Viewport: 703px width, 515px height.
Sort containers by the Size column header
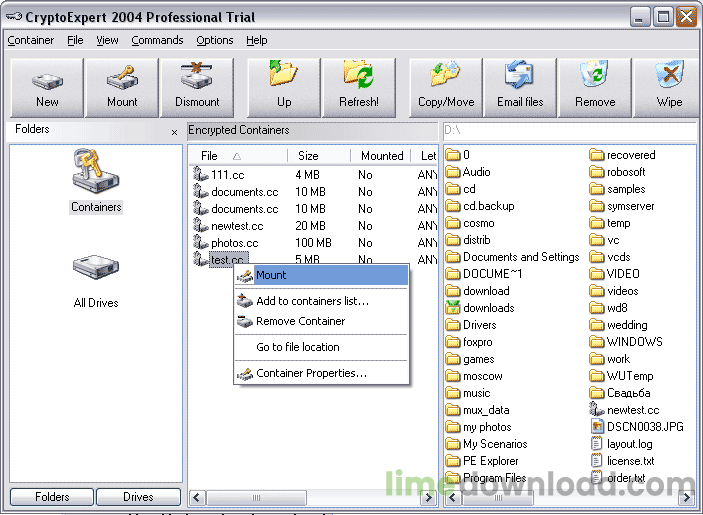[x=319, y=156]
